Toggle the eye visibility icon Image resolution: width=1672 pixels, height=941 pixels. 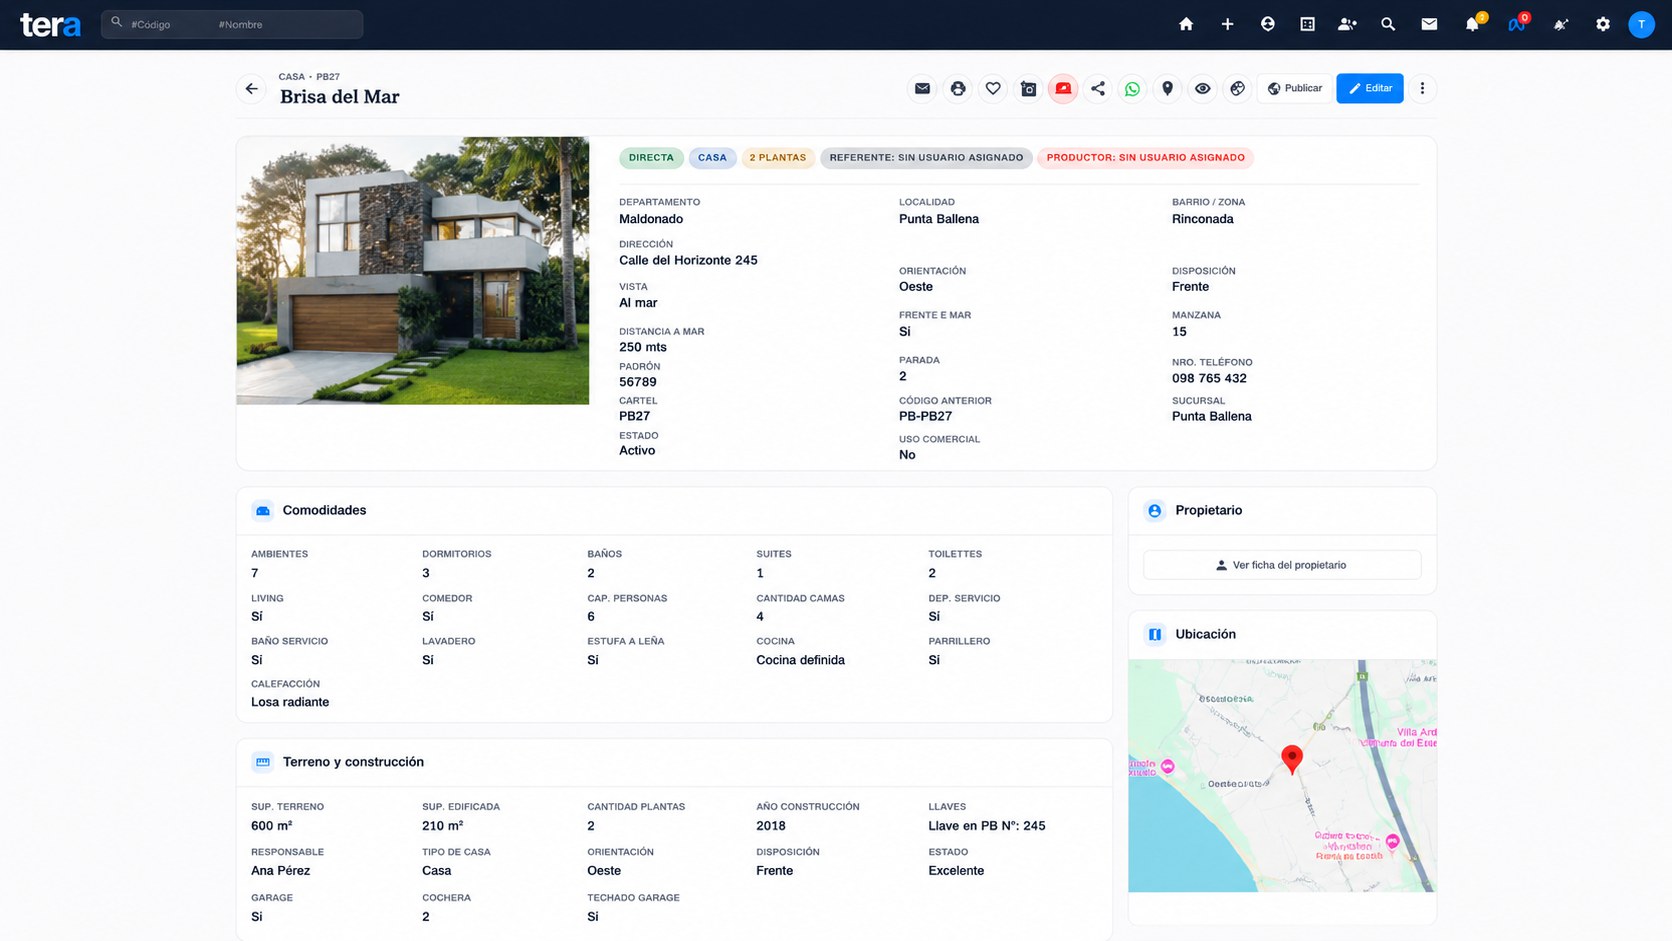[x=1202, y=89]
